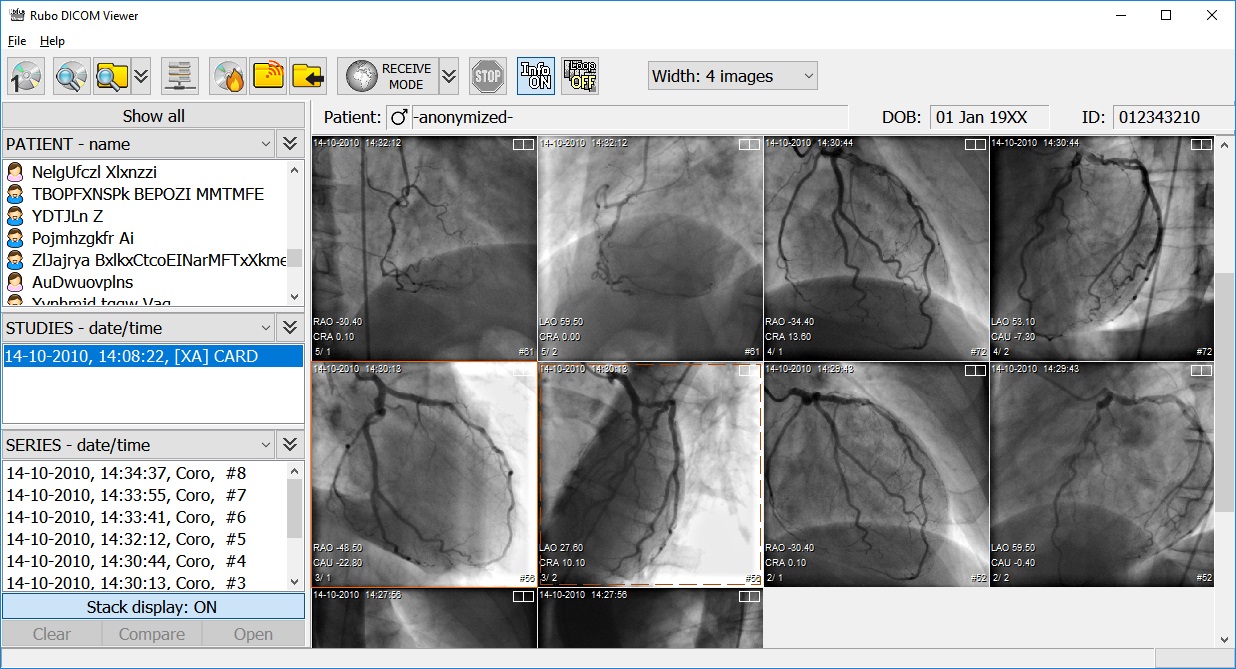Open the File menu
This screenshot has height=669, width=1236.
[17, 41]
